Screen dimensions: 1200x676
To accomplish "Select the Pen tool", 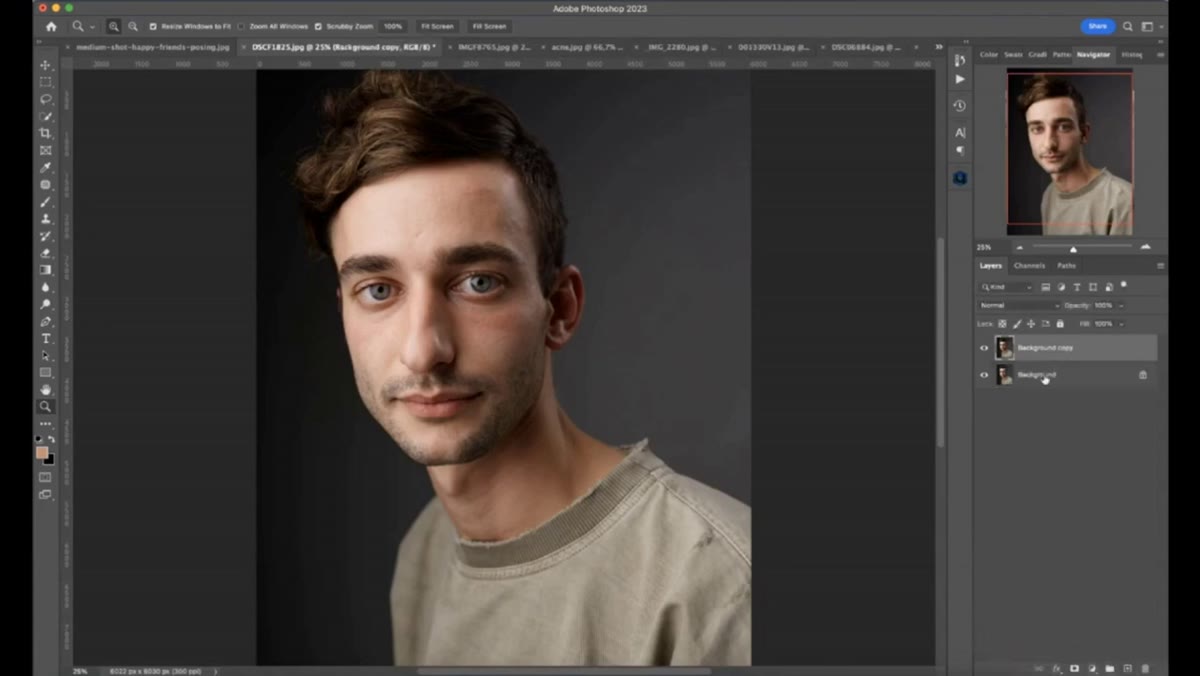I will (x=45, y=322).
